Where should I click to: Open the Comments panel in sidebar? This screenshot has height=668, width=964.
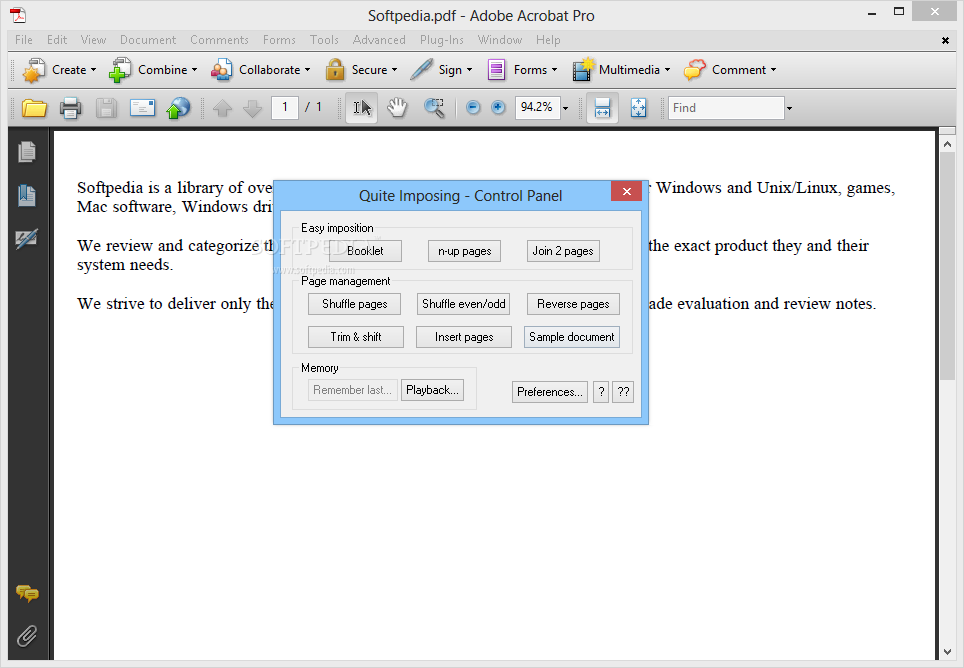click(x=27, y=593)
